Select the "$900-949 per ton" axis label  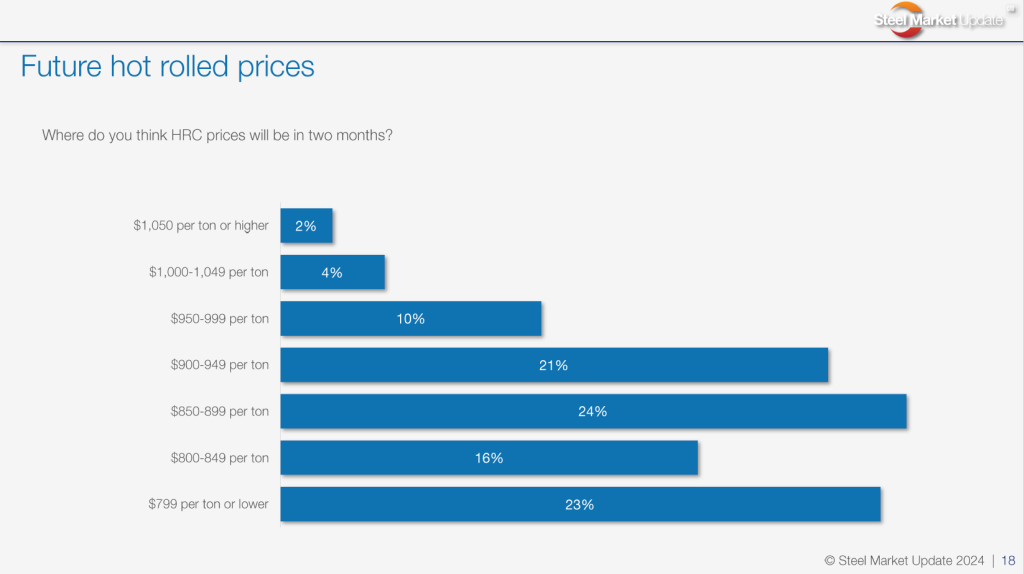coord(220,365)
